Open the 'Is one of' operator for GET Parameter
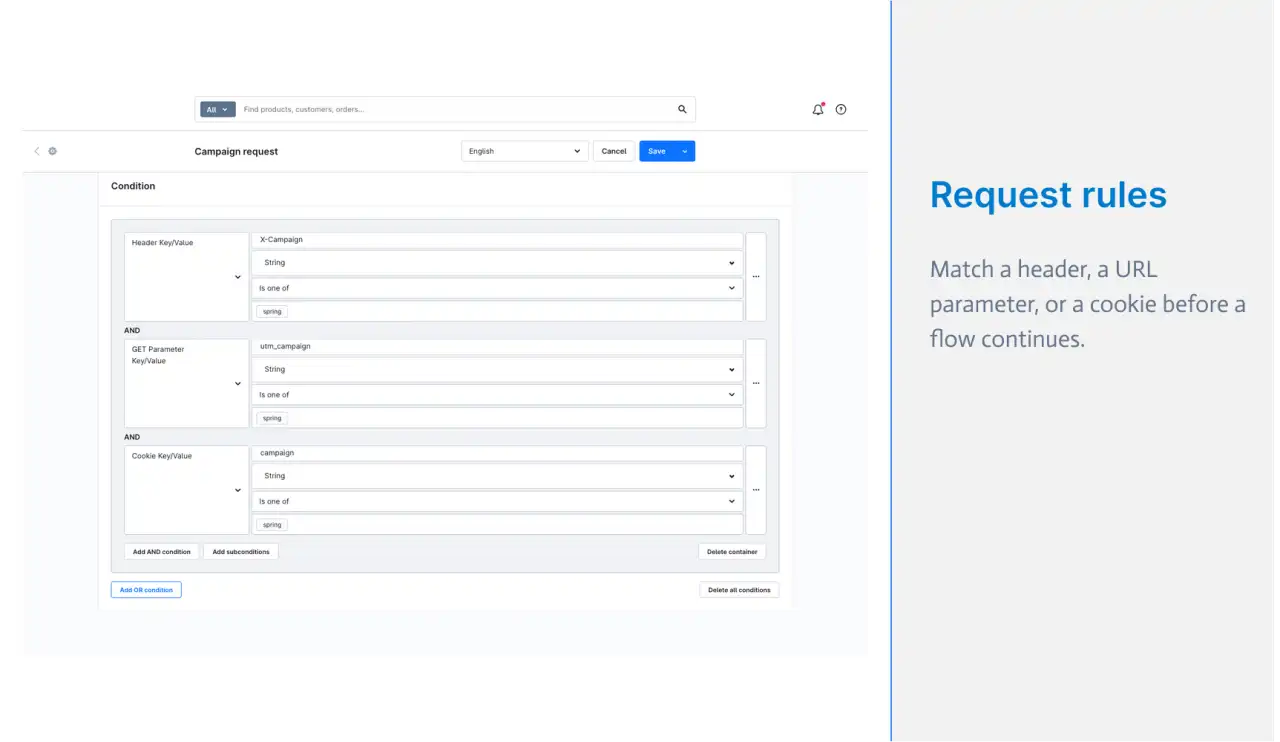The image size is (1280, 742). [497, 395]
